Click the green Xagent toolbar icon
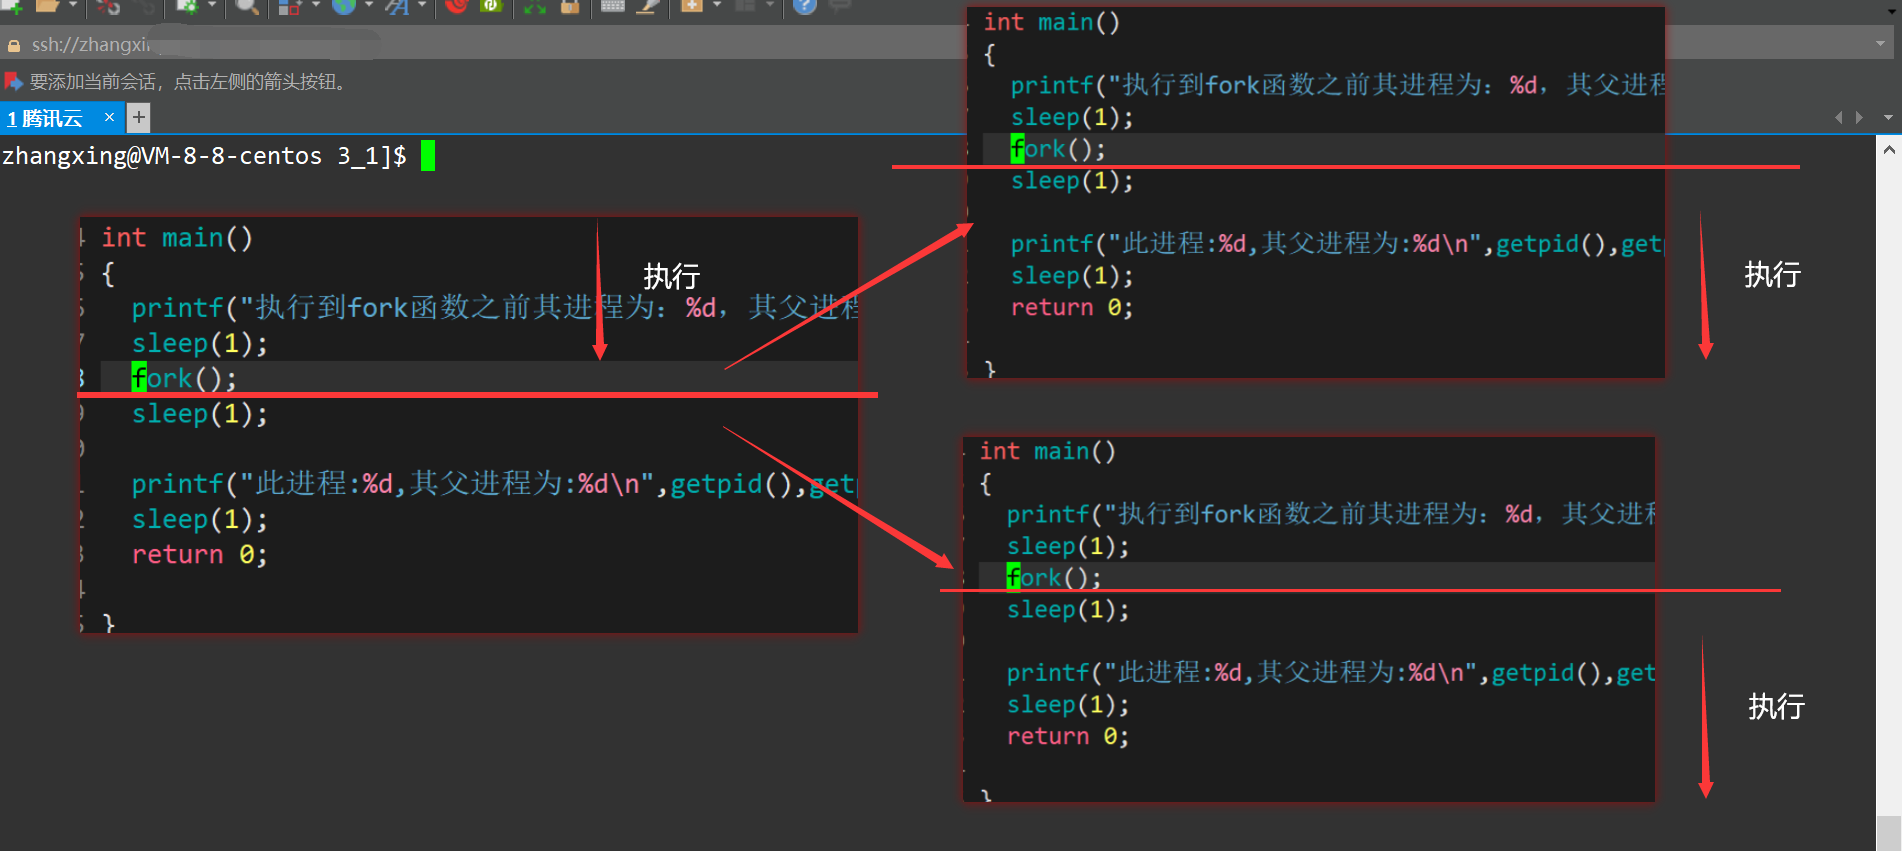Screen dimensions: 1902x851 tap(490, 6)
